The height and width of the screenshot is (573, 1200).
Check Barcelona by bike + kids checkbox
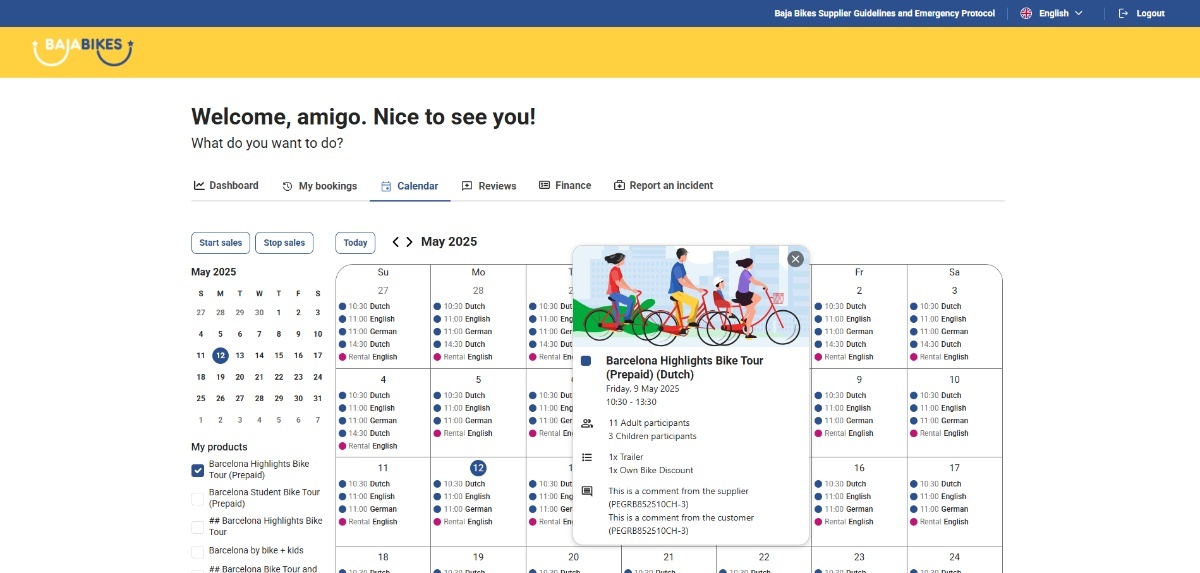coord(198,551)
